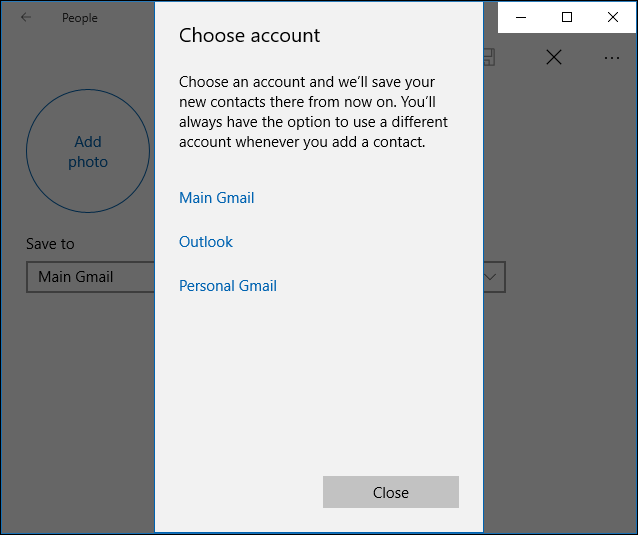Viewport: 638px width, 535px height.
Task: Click the People app title text
Action: [80, 18]
